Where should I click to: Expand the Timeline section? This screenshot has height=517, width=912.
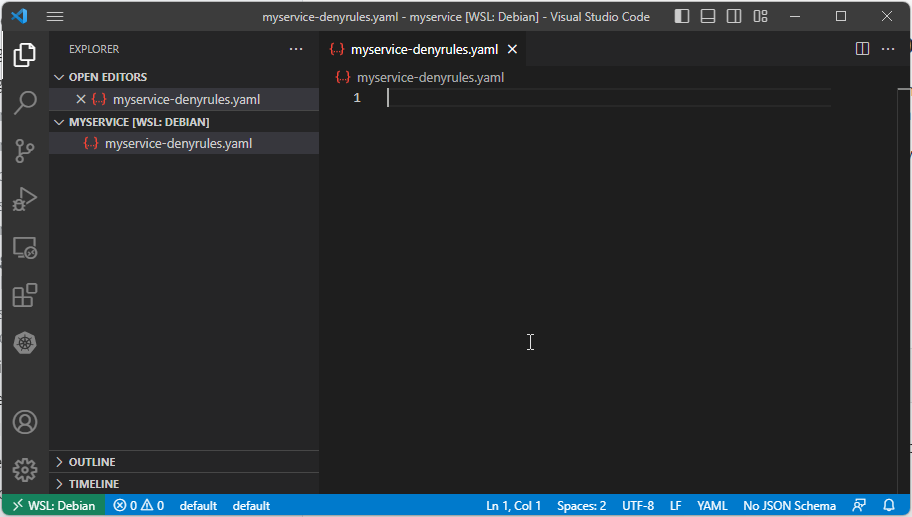[x=93, y=484]
